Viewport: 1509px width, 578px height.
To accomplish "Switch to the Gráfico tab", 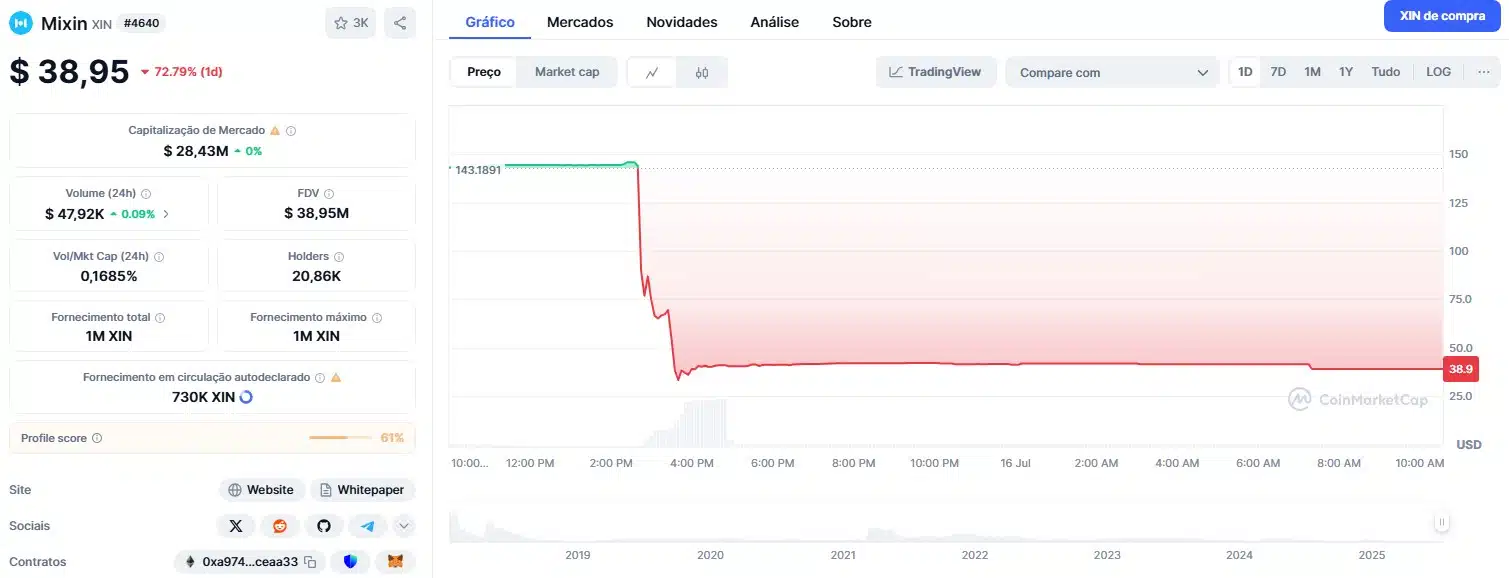I will coord(490,22).
